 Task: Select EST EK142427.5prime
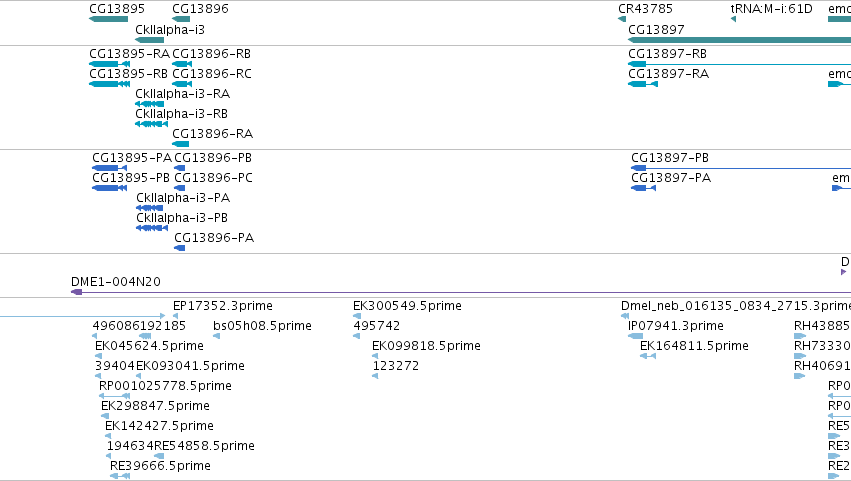(159, 427)
